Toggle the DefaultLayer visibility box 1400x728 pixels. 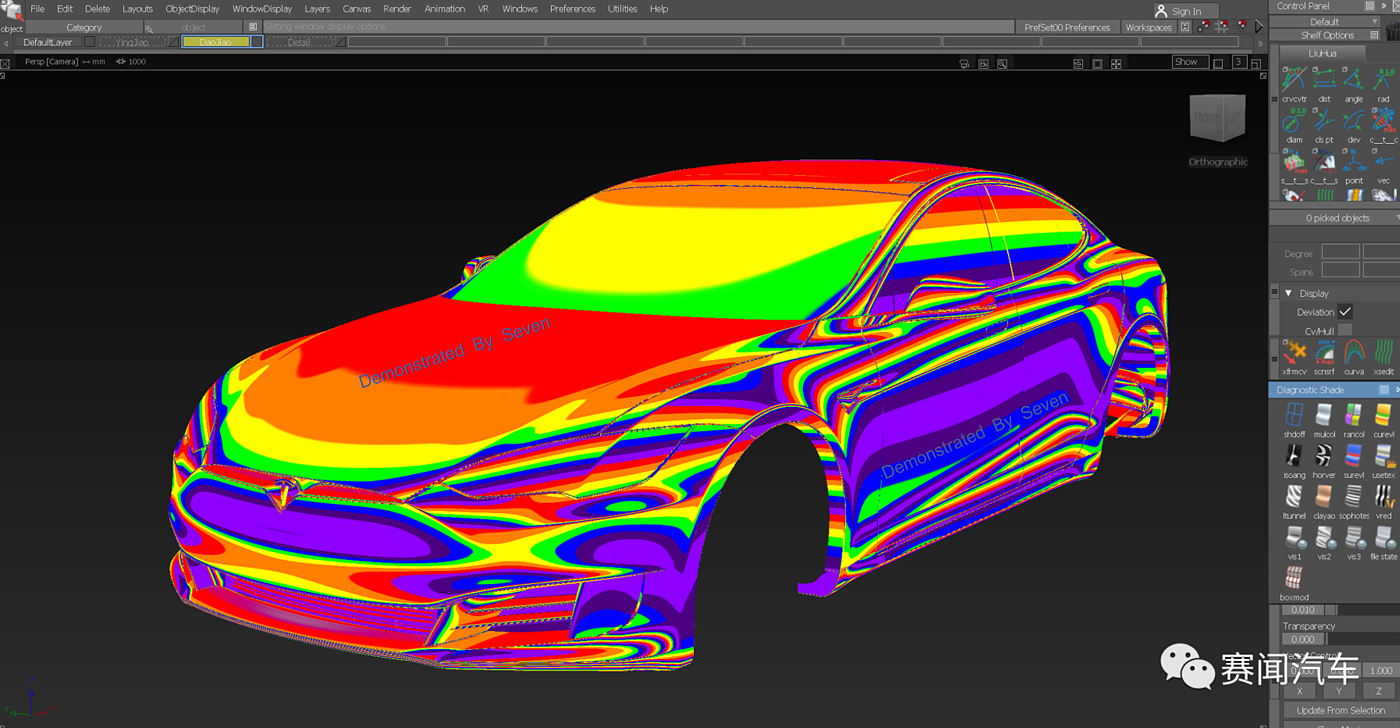click(x=89, y=42)
